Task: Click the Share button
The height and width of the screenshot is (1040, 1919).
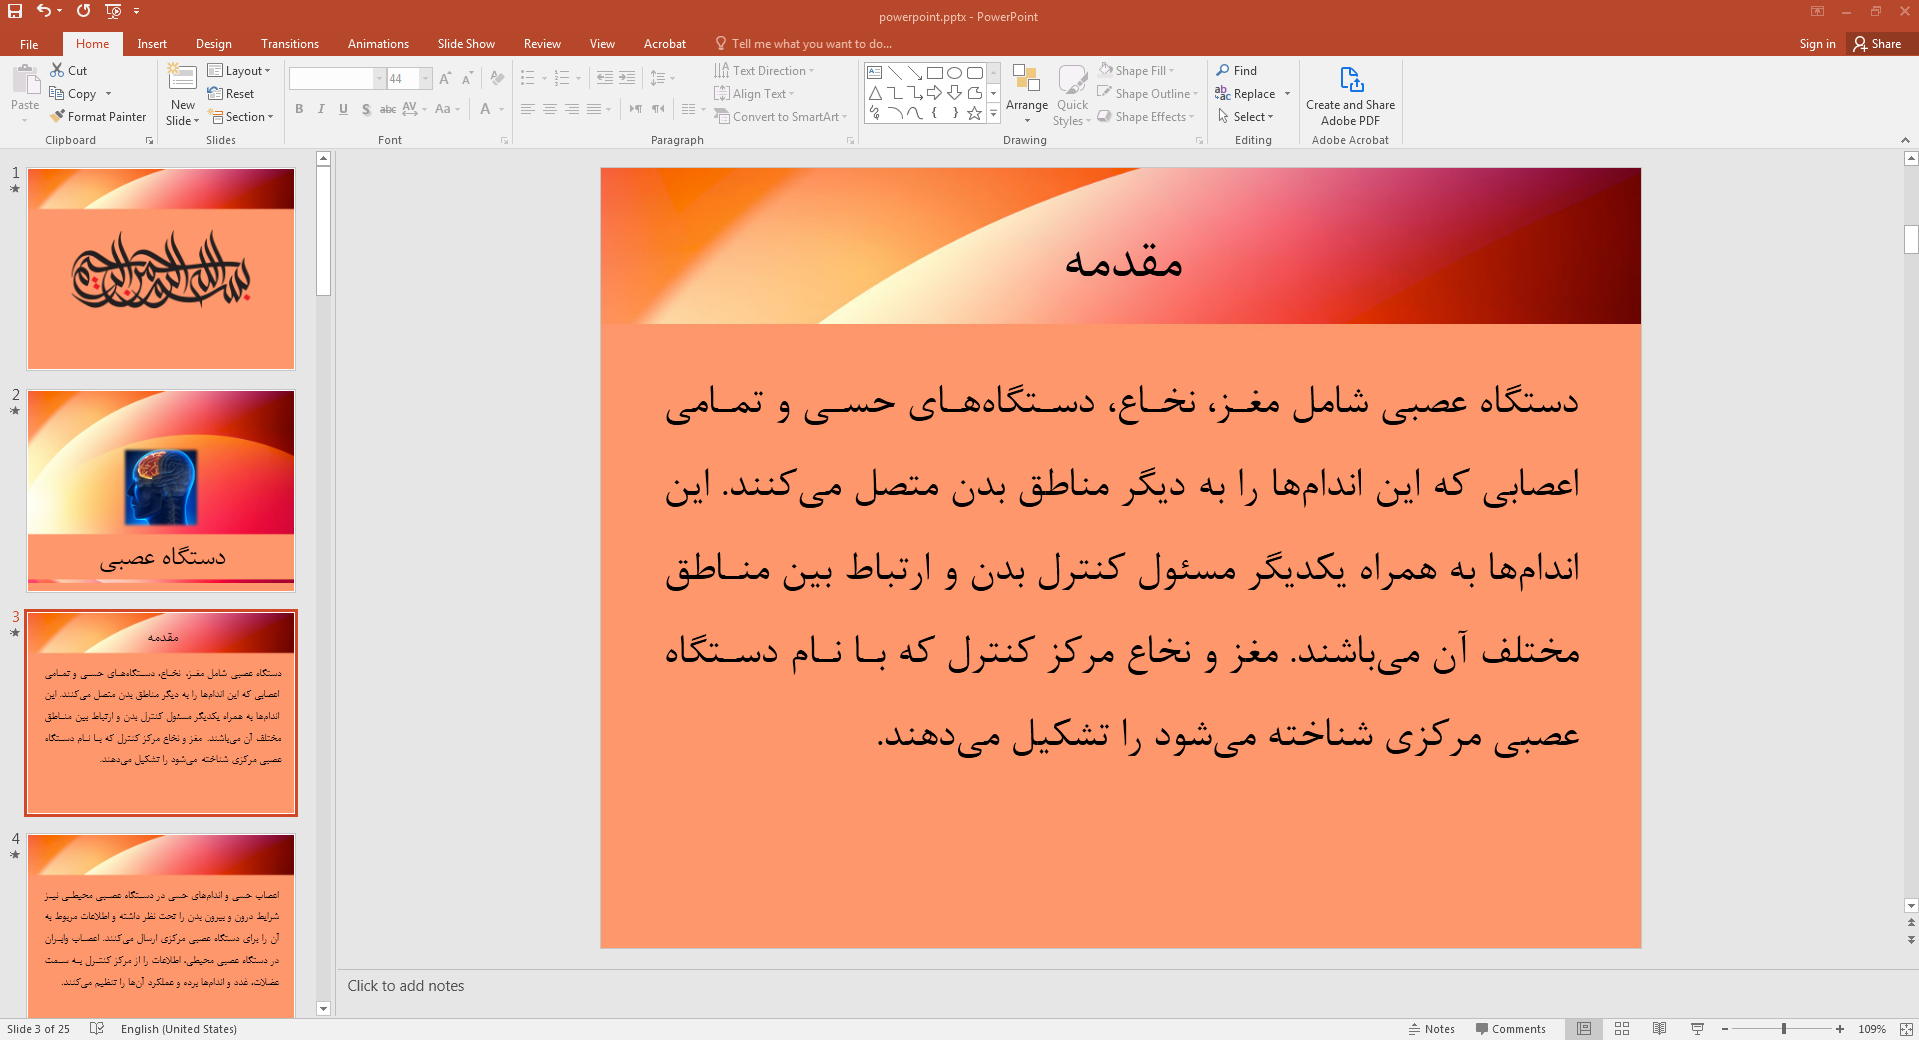Action: pos(1877,44)
